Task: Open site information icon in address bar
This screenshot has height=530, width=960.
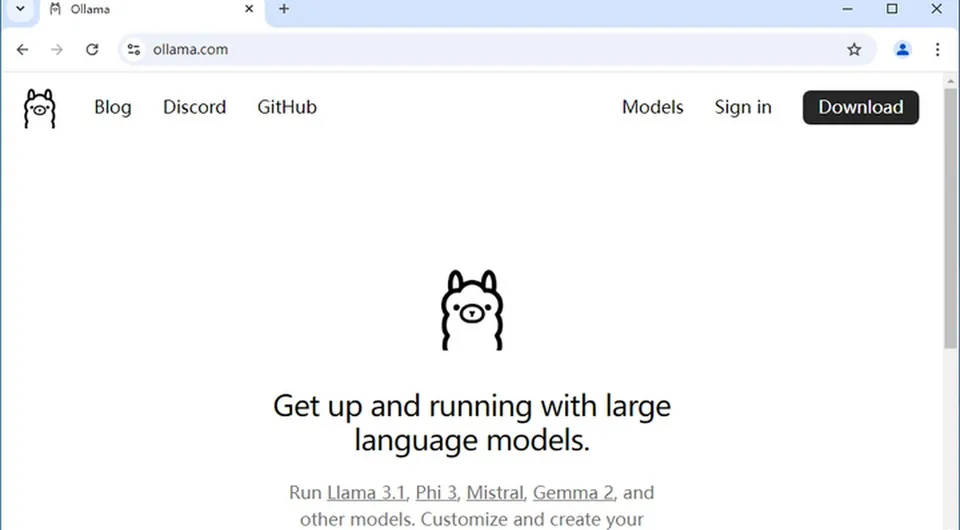Action: click(x=133, y=50)
